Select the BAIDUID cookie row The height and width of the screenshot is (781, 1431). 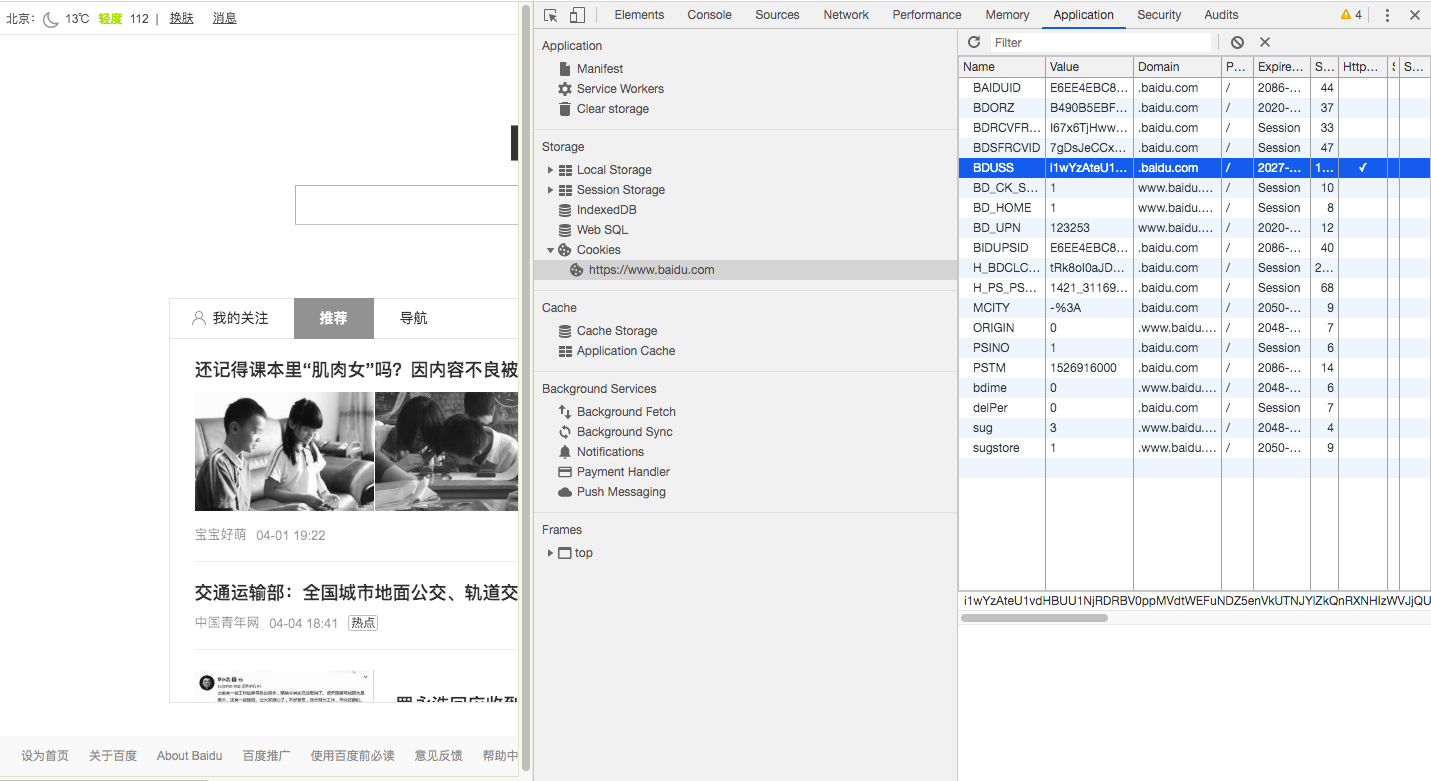click(x=1194, y=88)
